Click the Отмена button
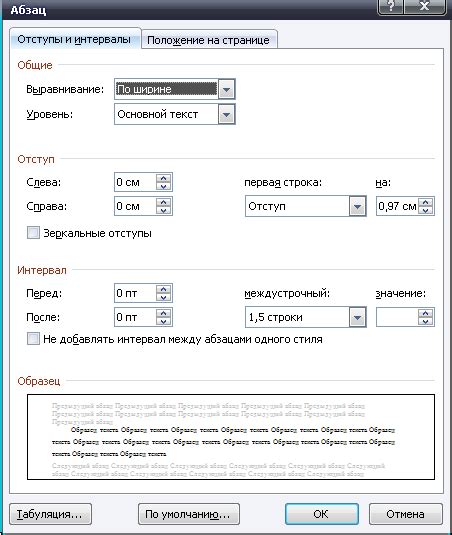452x535 pixels. [406, 514]
